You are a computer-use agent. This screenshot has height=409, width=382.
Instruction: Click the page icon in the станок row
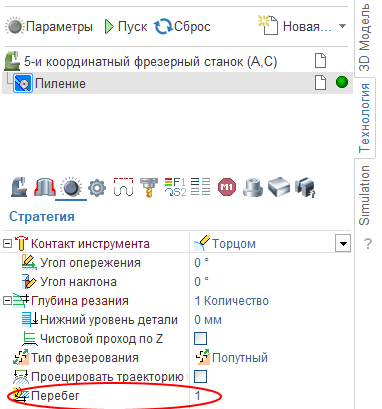[x=320, y=61]
